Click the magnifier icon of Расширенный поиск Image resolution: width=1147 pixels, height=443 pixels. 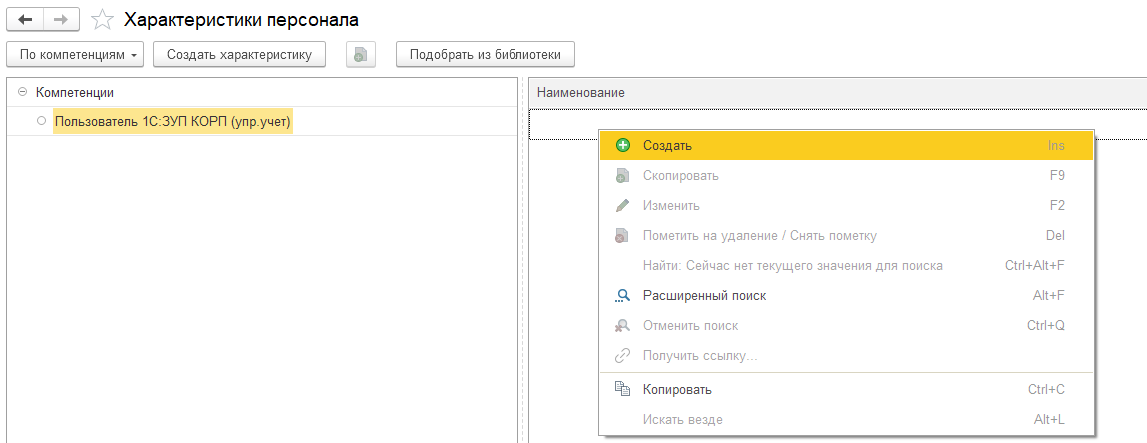pos(623,295)
